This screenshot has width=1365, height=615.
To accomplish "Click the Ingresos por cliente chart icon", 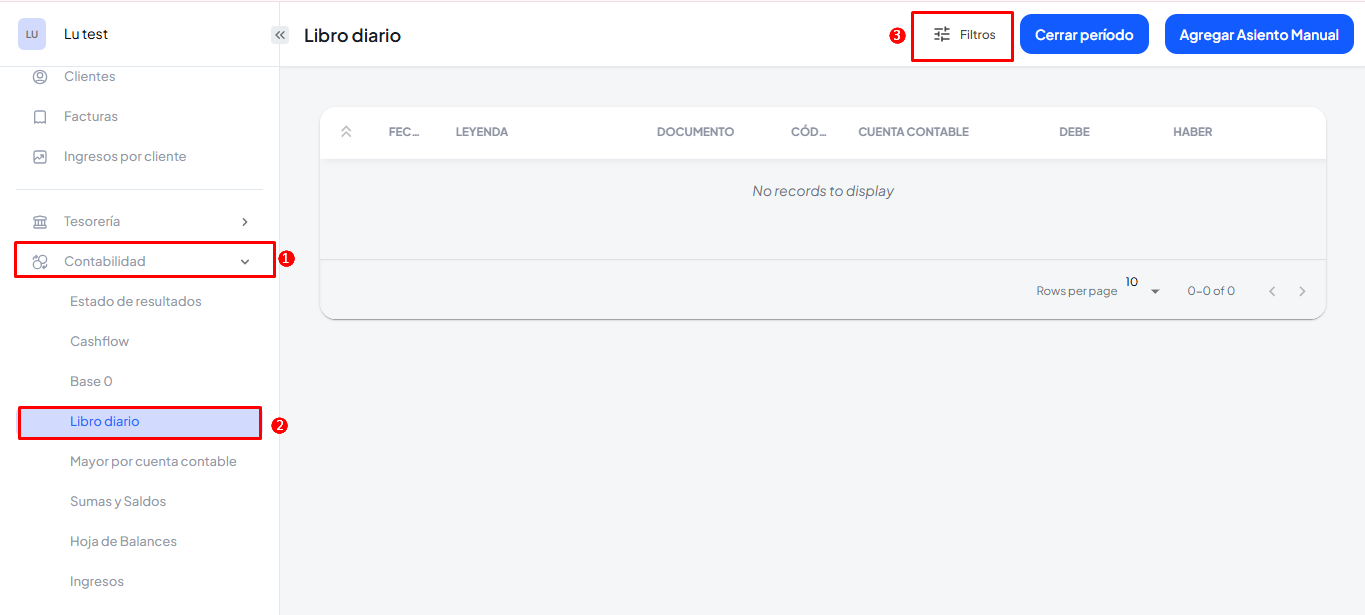I will tap(40, 157).
